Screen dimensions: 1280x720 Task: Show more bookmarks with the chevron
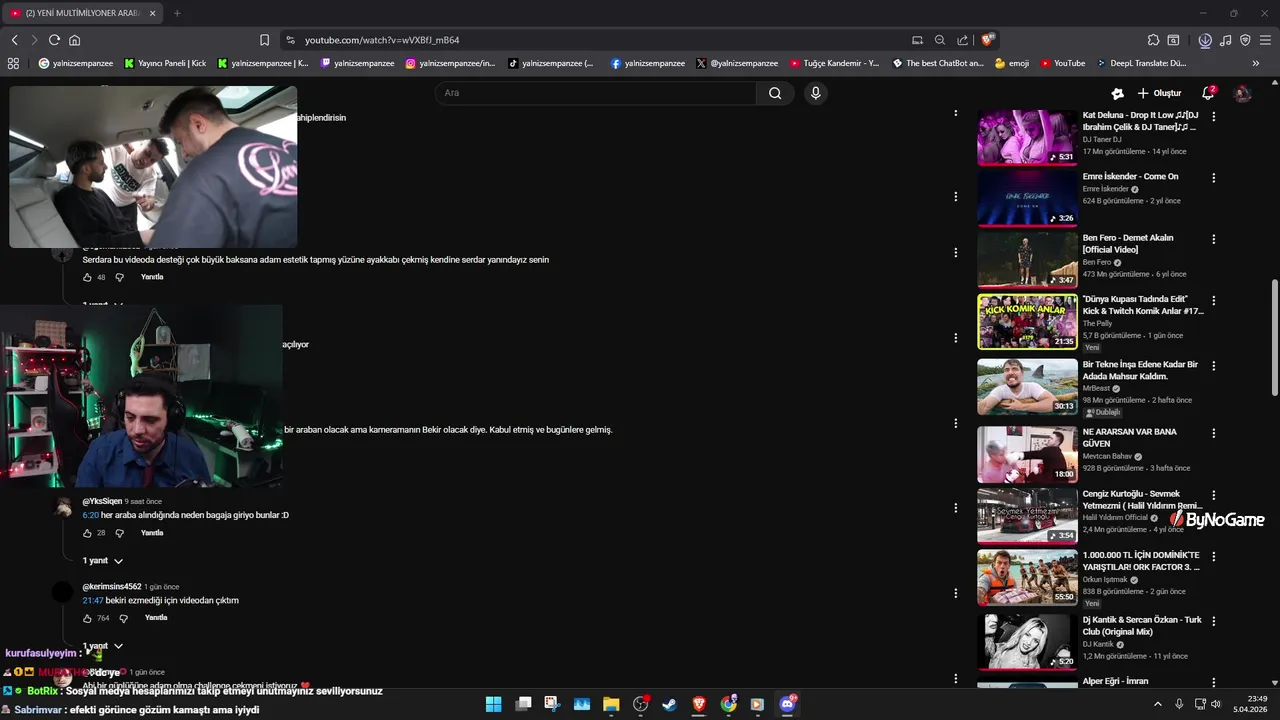1256,63
